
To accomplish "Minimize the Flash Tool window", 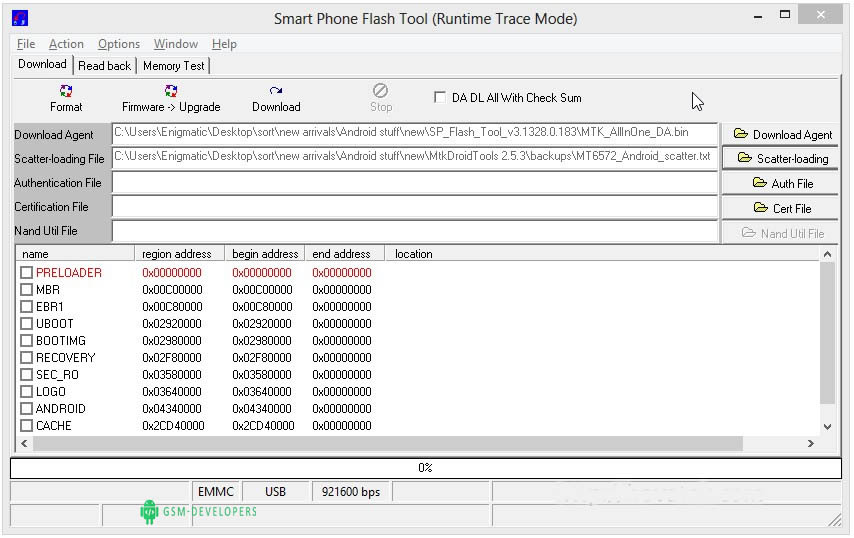I will [x=758, y=16].
